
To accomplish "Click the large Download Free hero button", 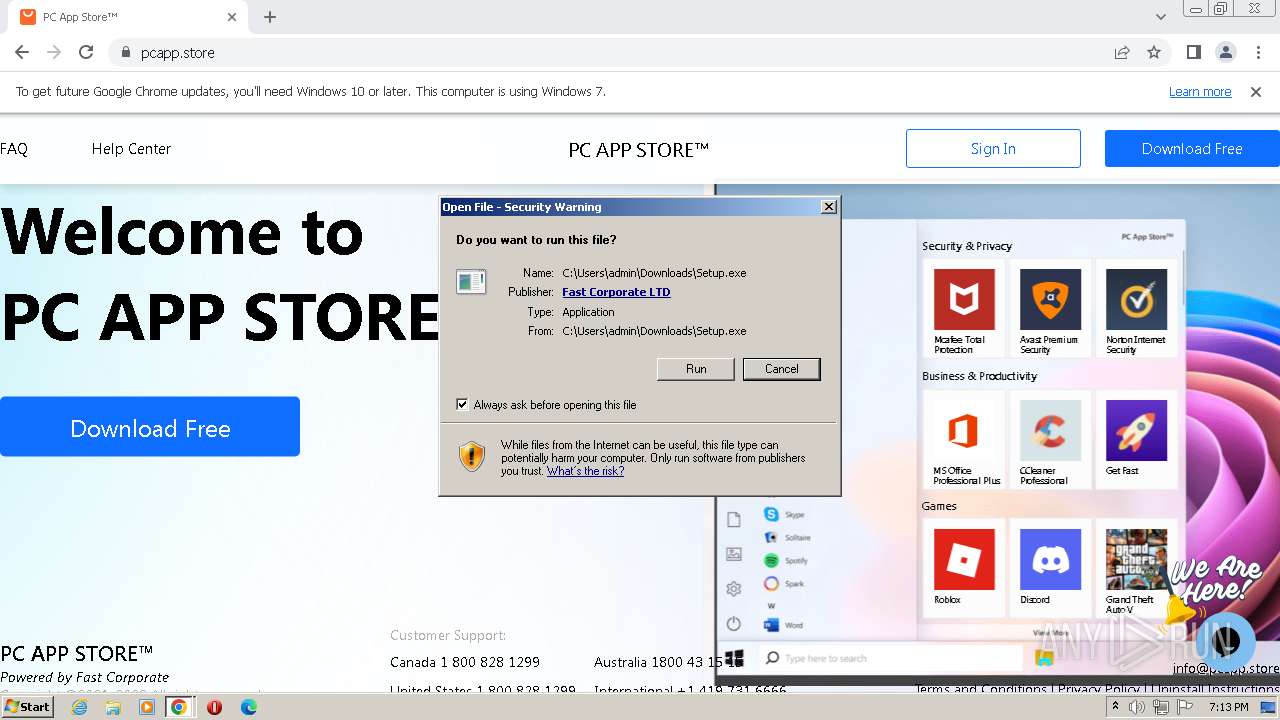I will coord(150,427).
